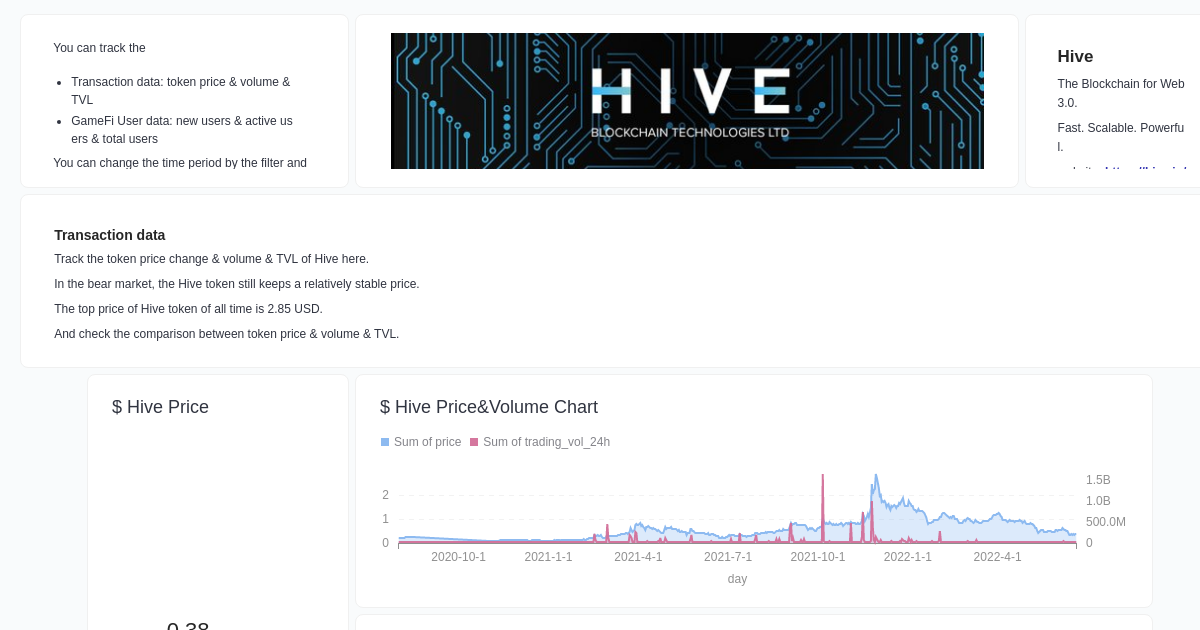Click the Transaction data heading link
This screenshot has height=630, width=1200.
pyautogui.click(x=109, y=235)
